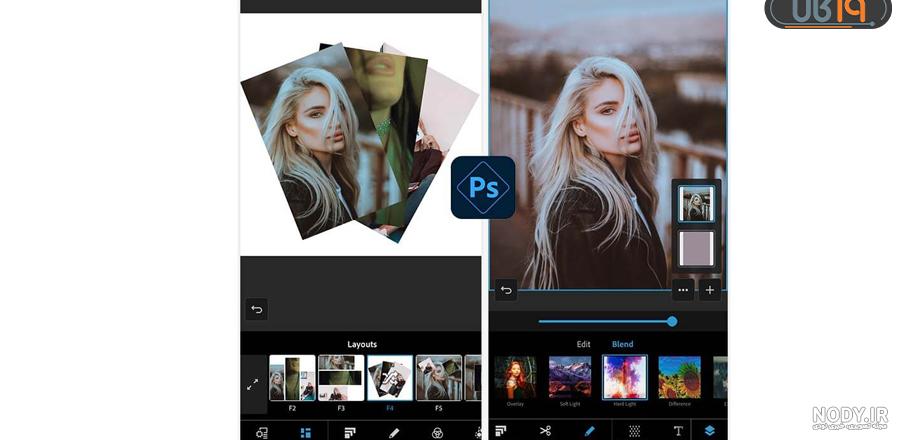Choose the Difference blend mode thumbnail
Screen dimensions: 900x440
[x=680, y=377]
